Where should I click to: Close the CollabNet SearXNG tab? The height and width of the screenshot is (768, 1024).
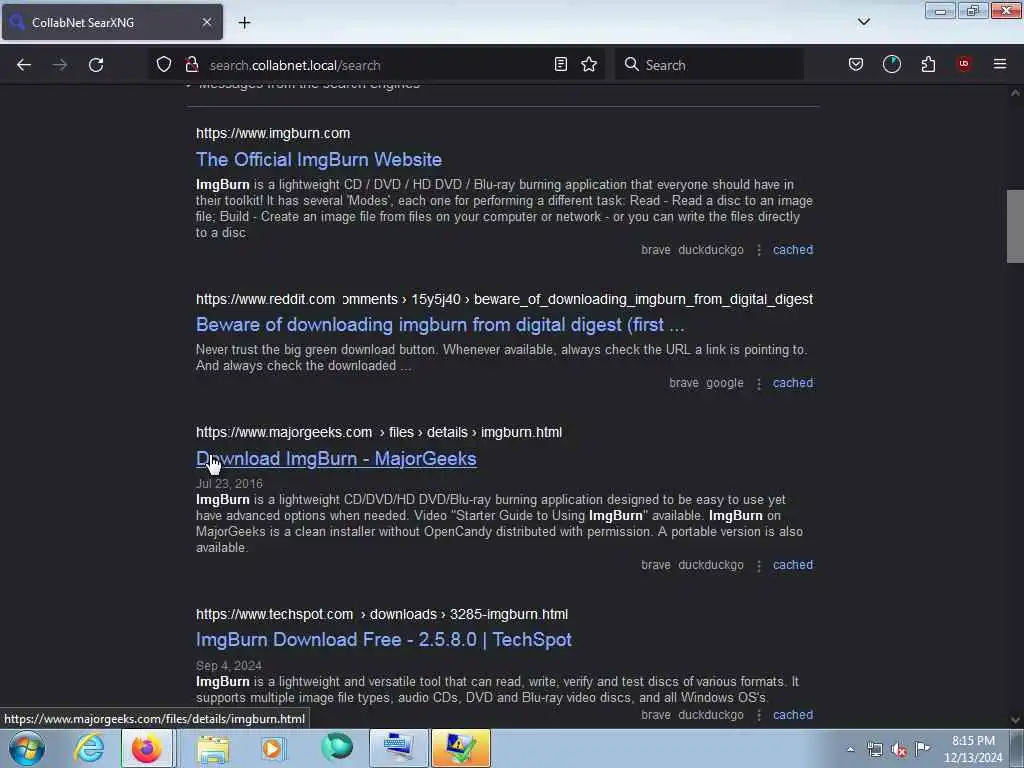(206, 22)
